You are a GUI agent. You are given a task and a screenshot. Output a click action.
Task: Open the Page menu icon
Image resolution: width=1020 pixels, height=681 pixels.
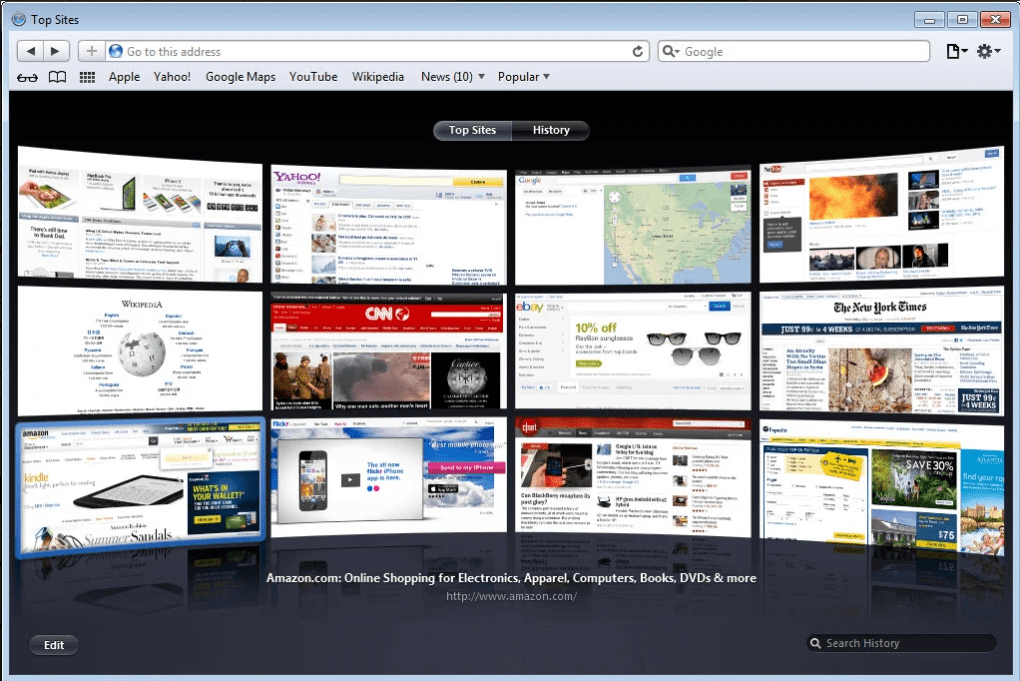click(956, 51)
